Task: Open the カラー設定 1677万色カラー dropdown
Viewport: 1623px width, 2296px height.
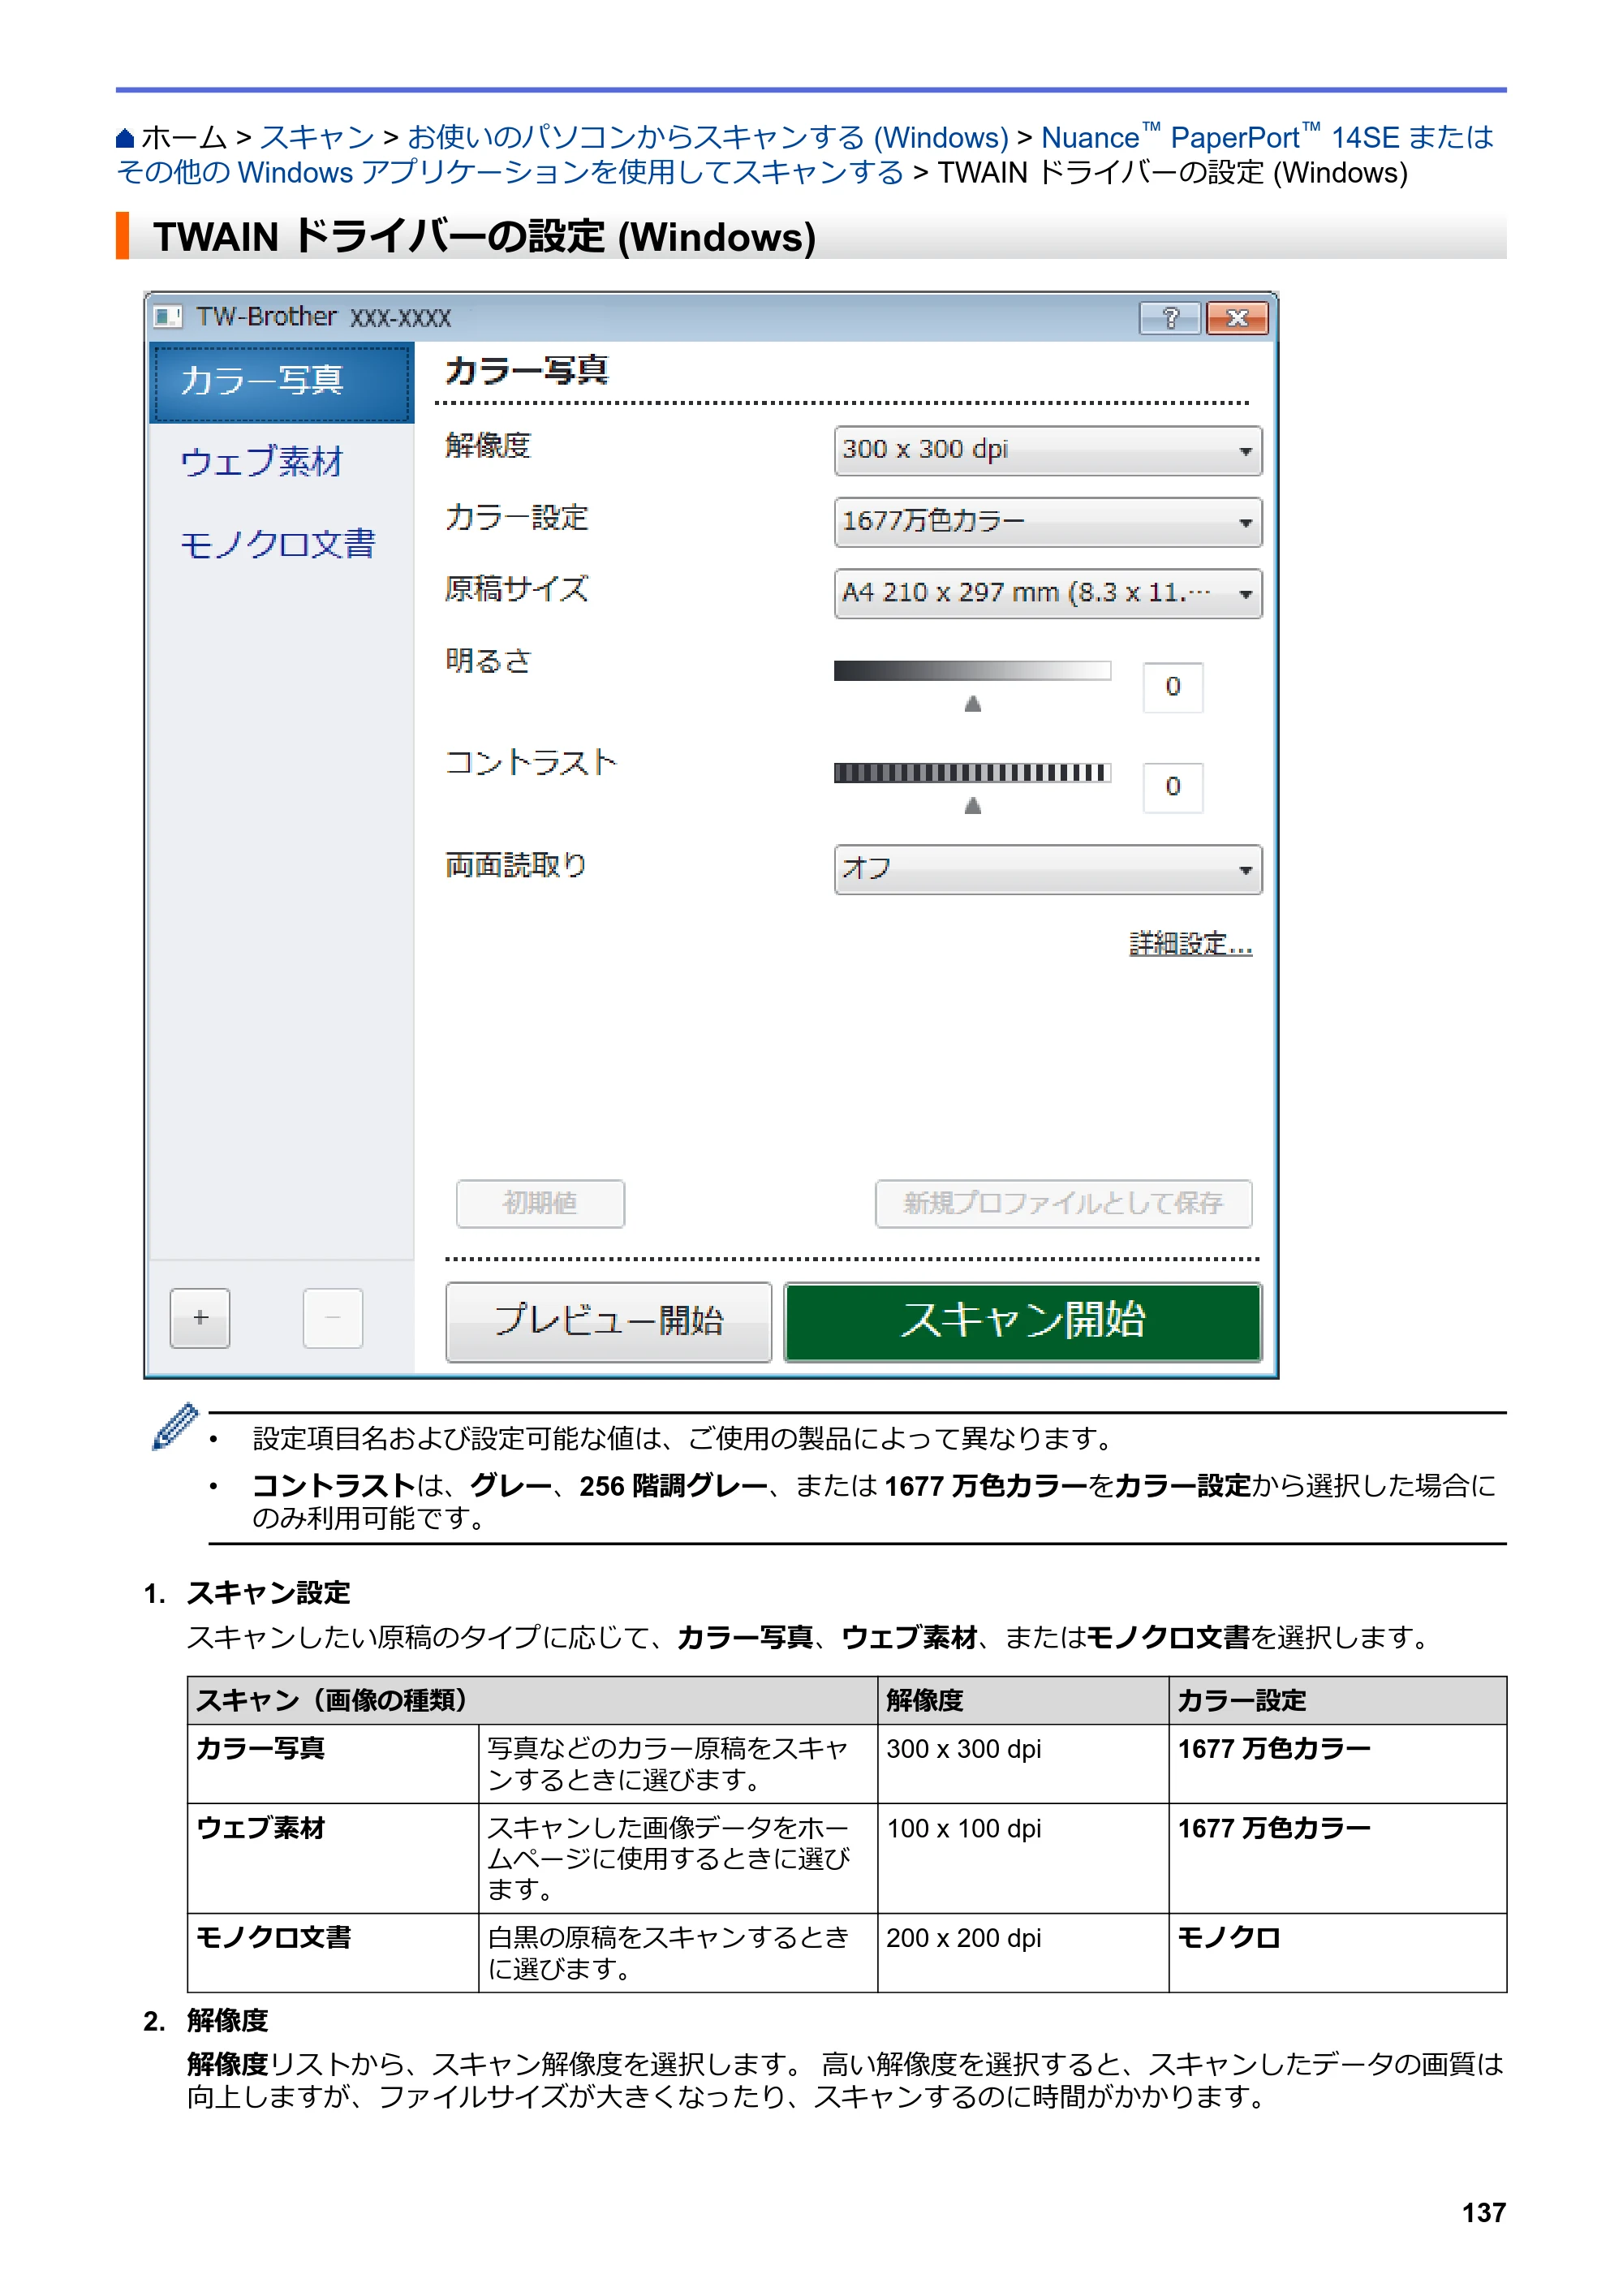Action: coord(1048,522)
